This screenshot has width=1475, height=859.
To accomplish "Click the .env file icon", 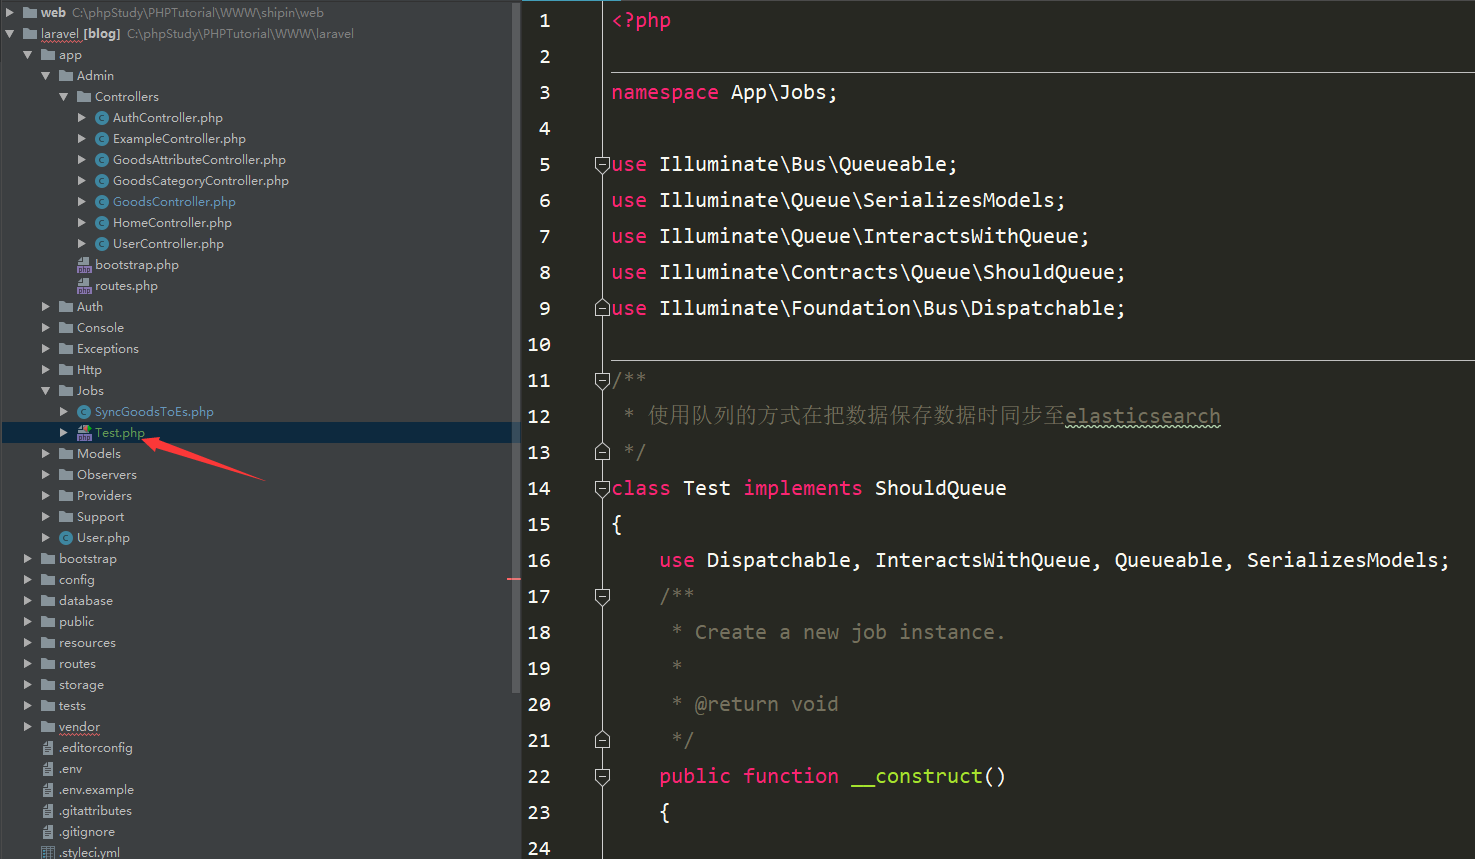I will pyautogui.click(x=48, y=769).
